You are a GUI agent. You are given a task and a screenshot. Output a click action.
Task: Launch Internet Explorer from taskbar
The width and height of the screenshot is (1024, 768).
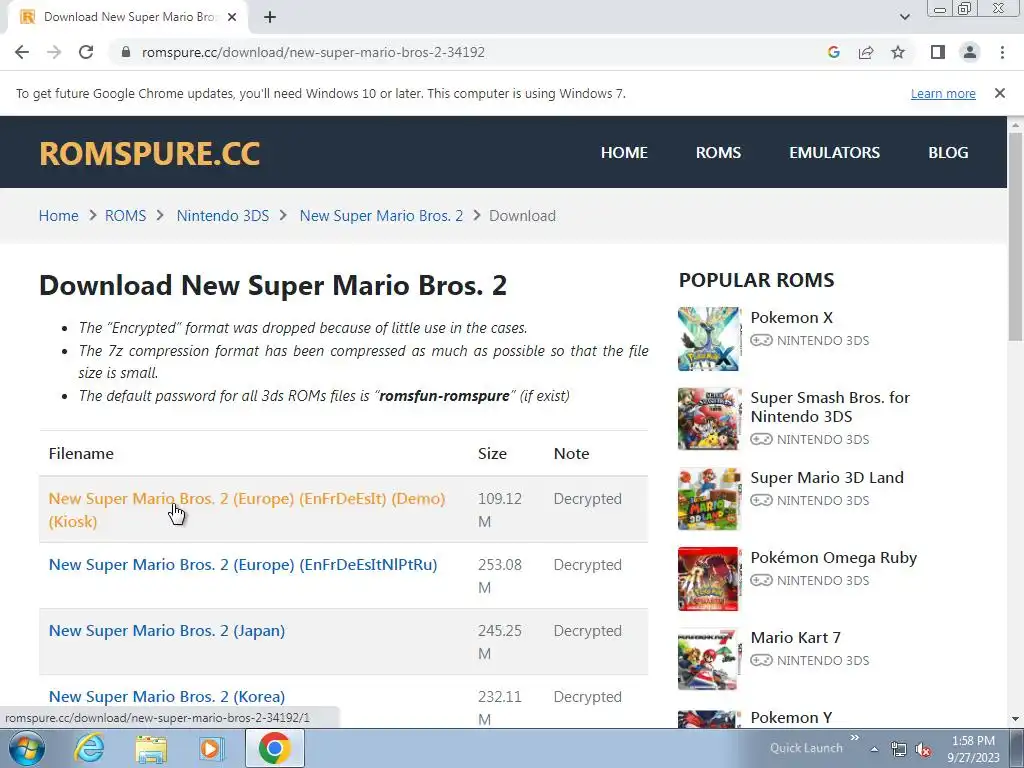tap(88, 748)
